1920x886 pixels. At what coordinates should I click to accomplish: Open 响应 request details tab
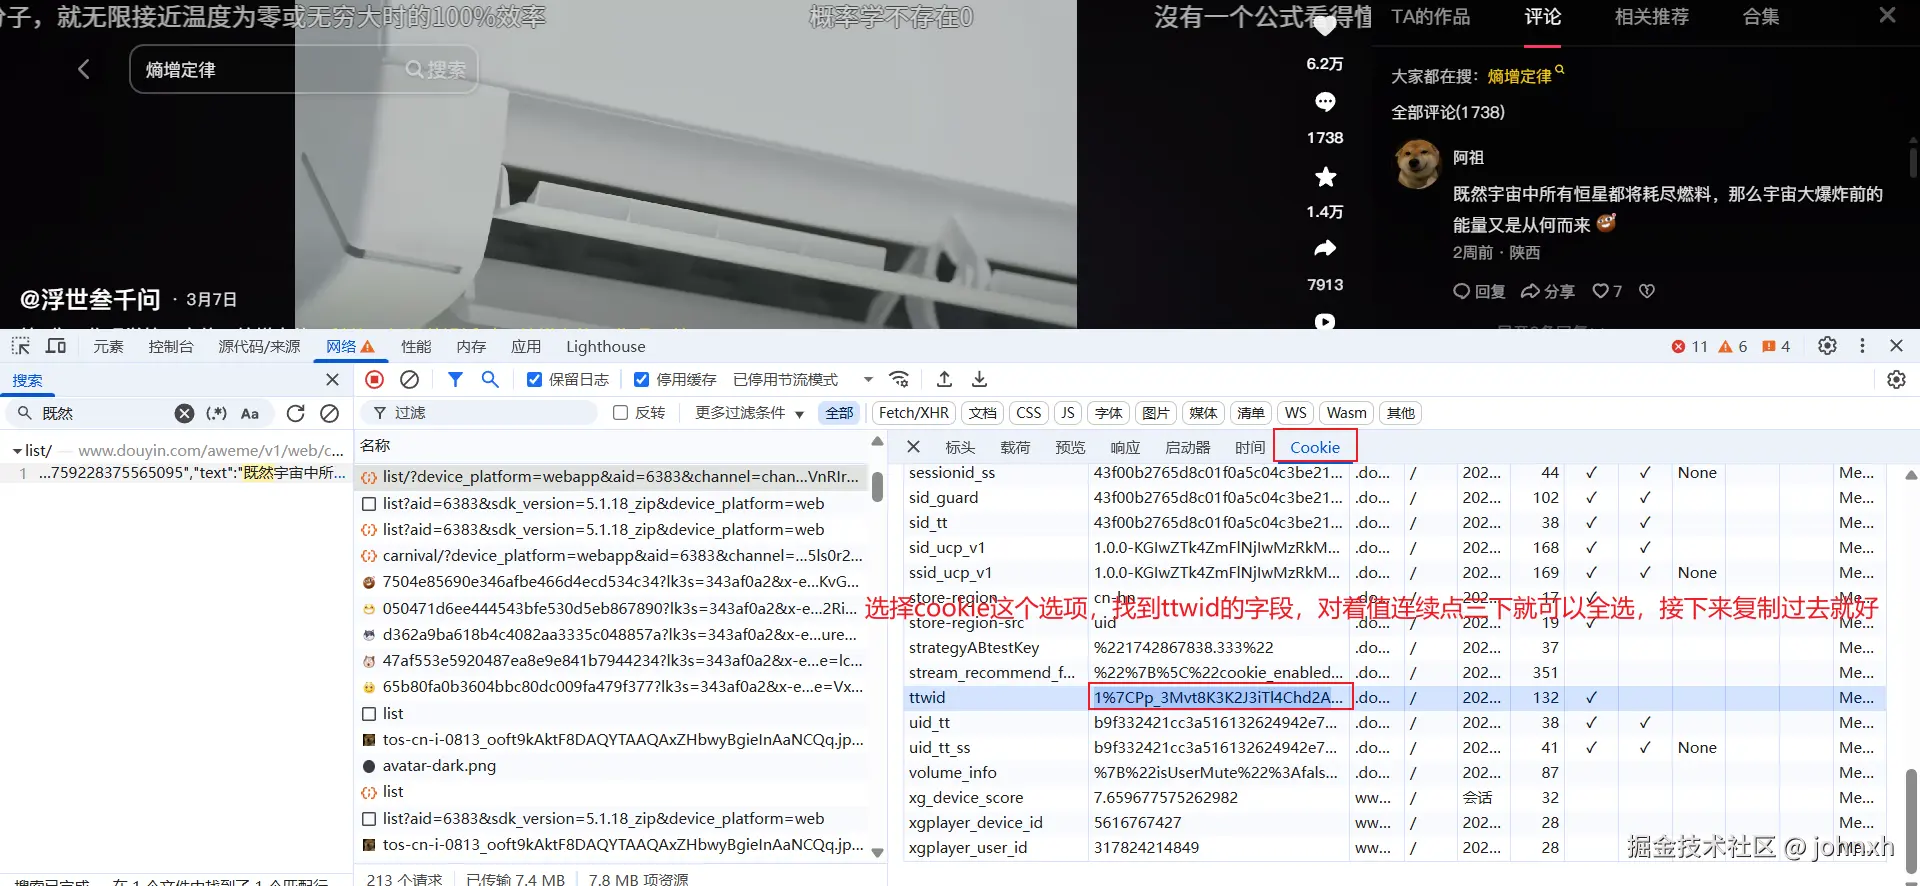tap(1125, 447)
